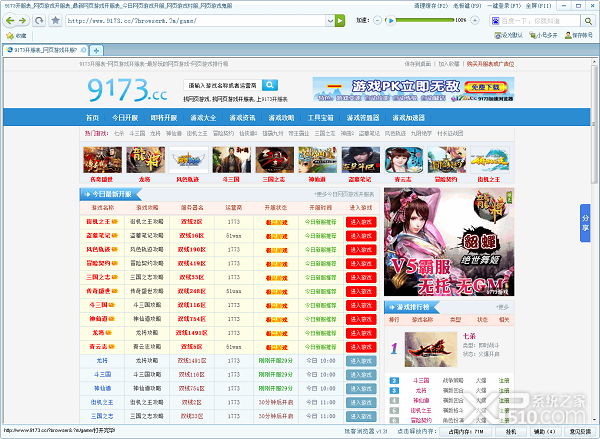Decrease speed with the minus icon
The height and width of the screenshot is (439, 600).
click(x=377, y=20)
